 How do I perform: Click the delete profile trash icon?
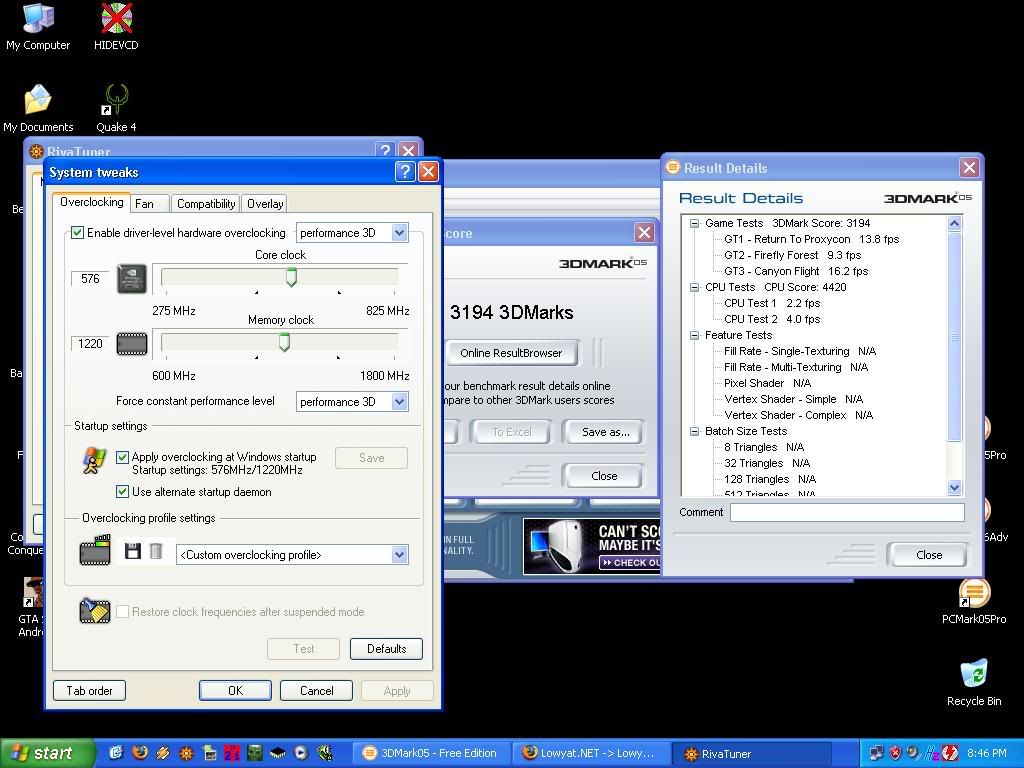tap(156, 551)
